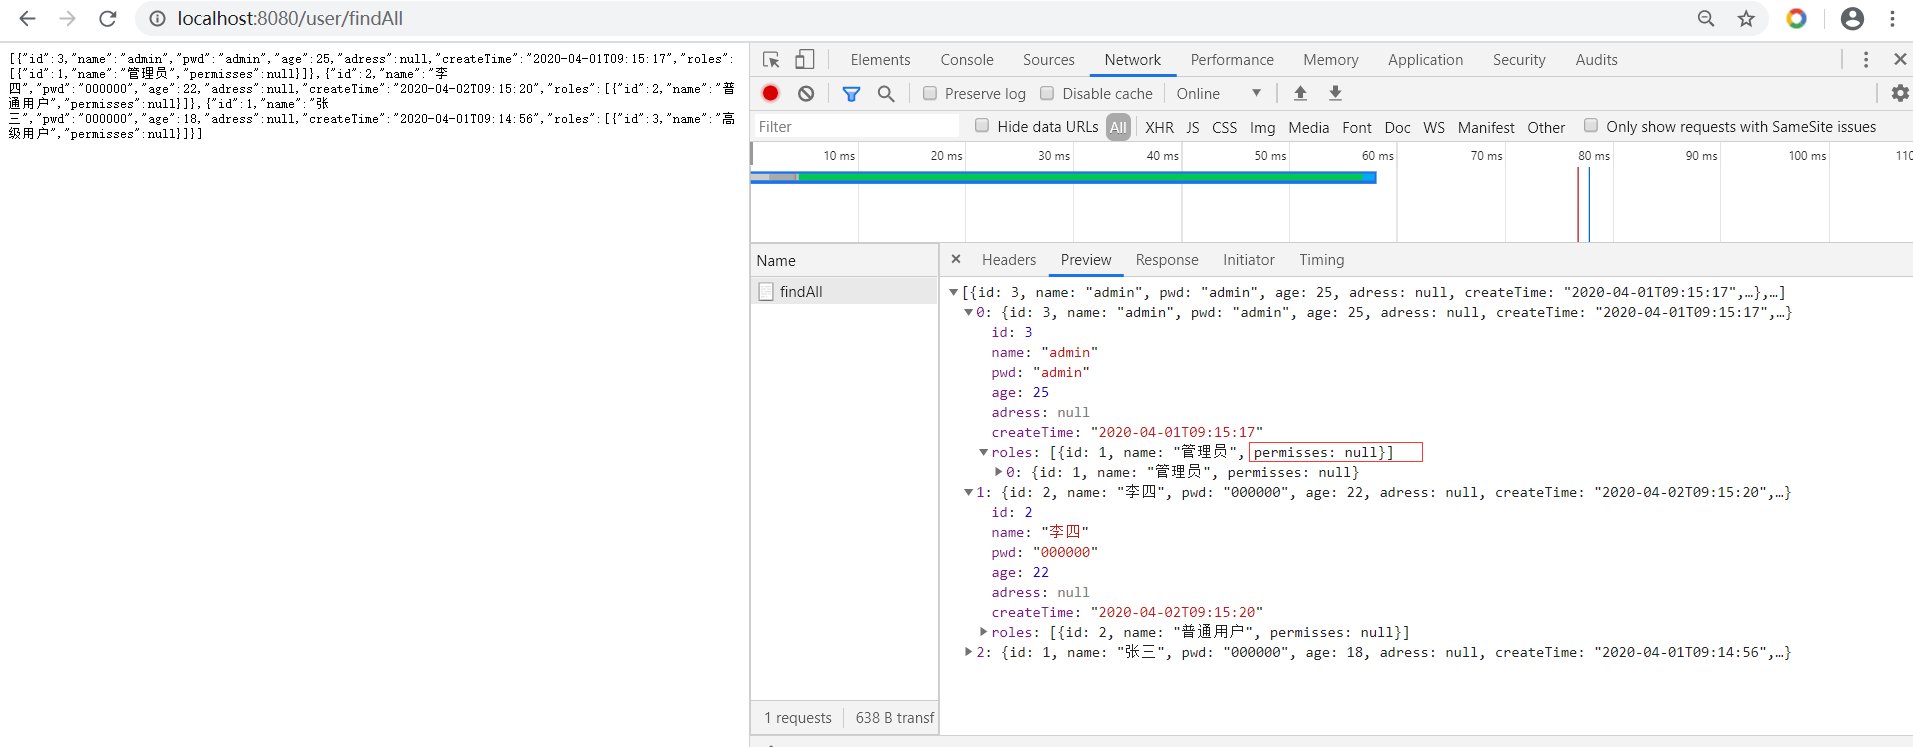Viewport: 1913px width, 747px height.
Task: Filter requests by Media
Action: pos(1309,127)
